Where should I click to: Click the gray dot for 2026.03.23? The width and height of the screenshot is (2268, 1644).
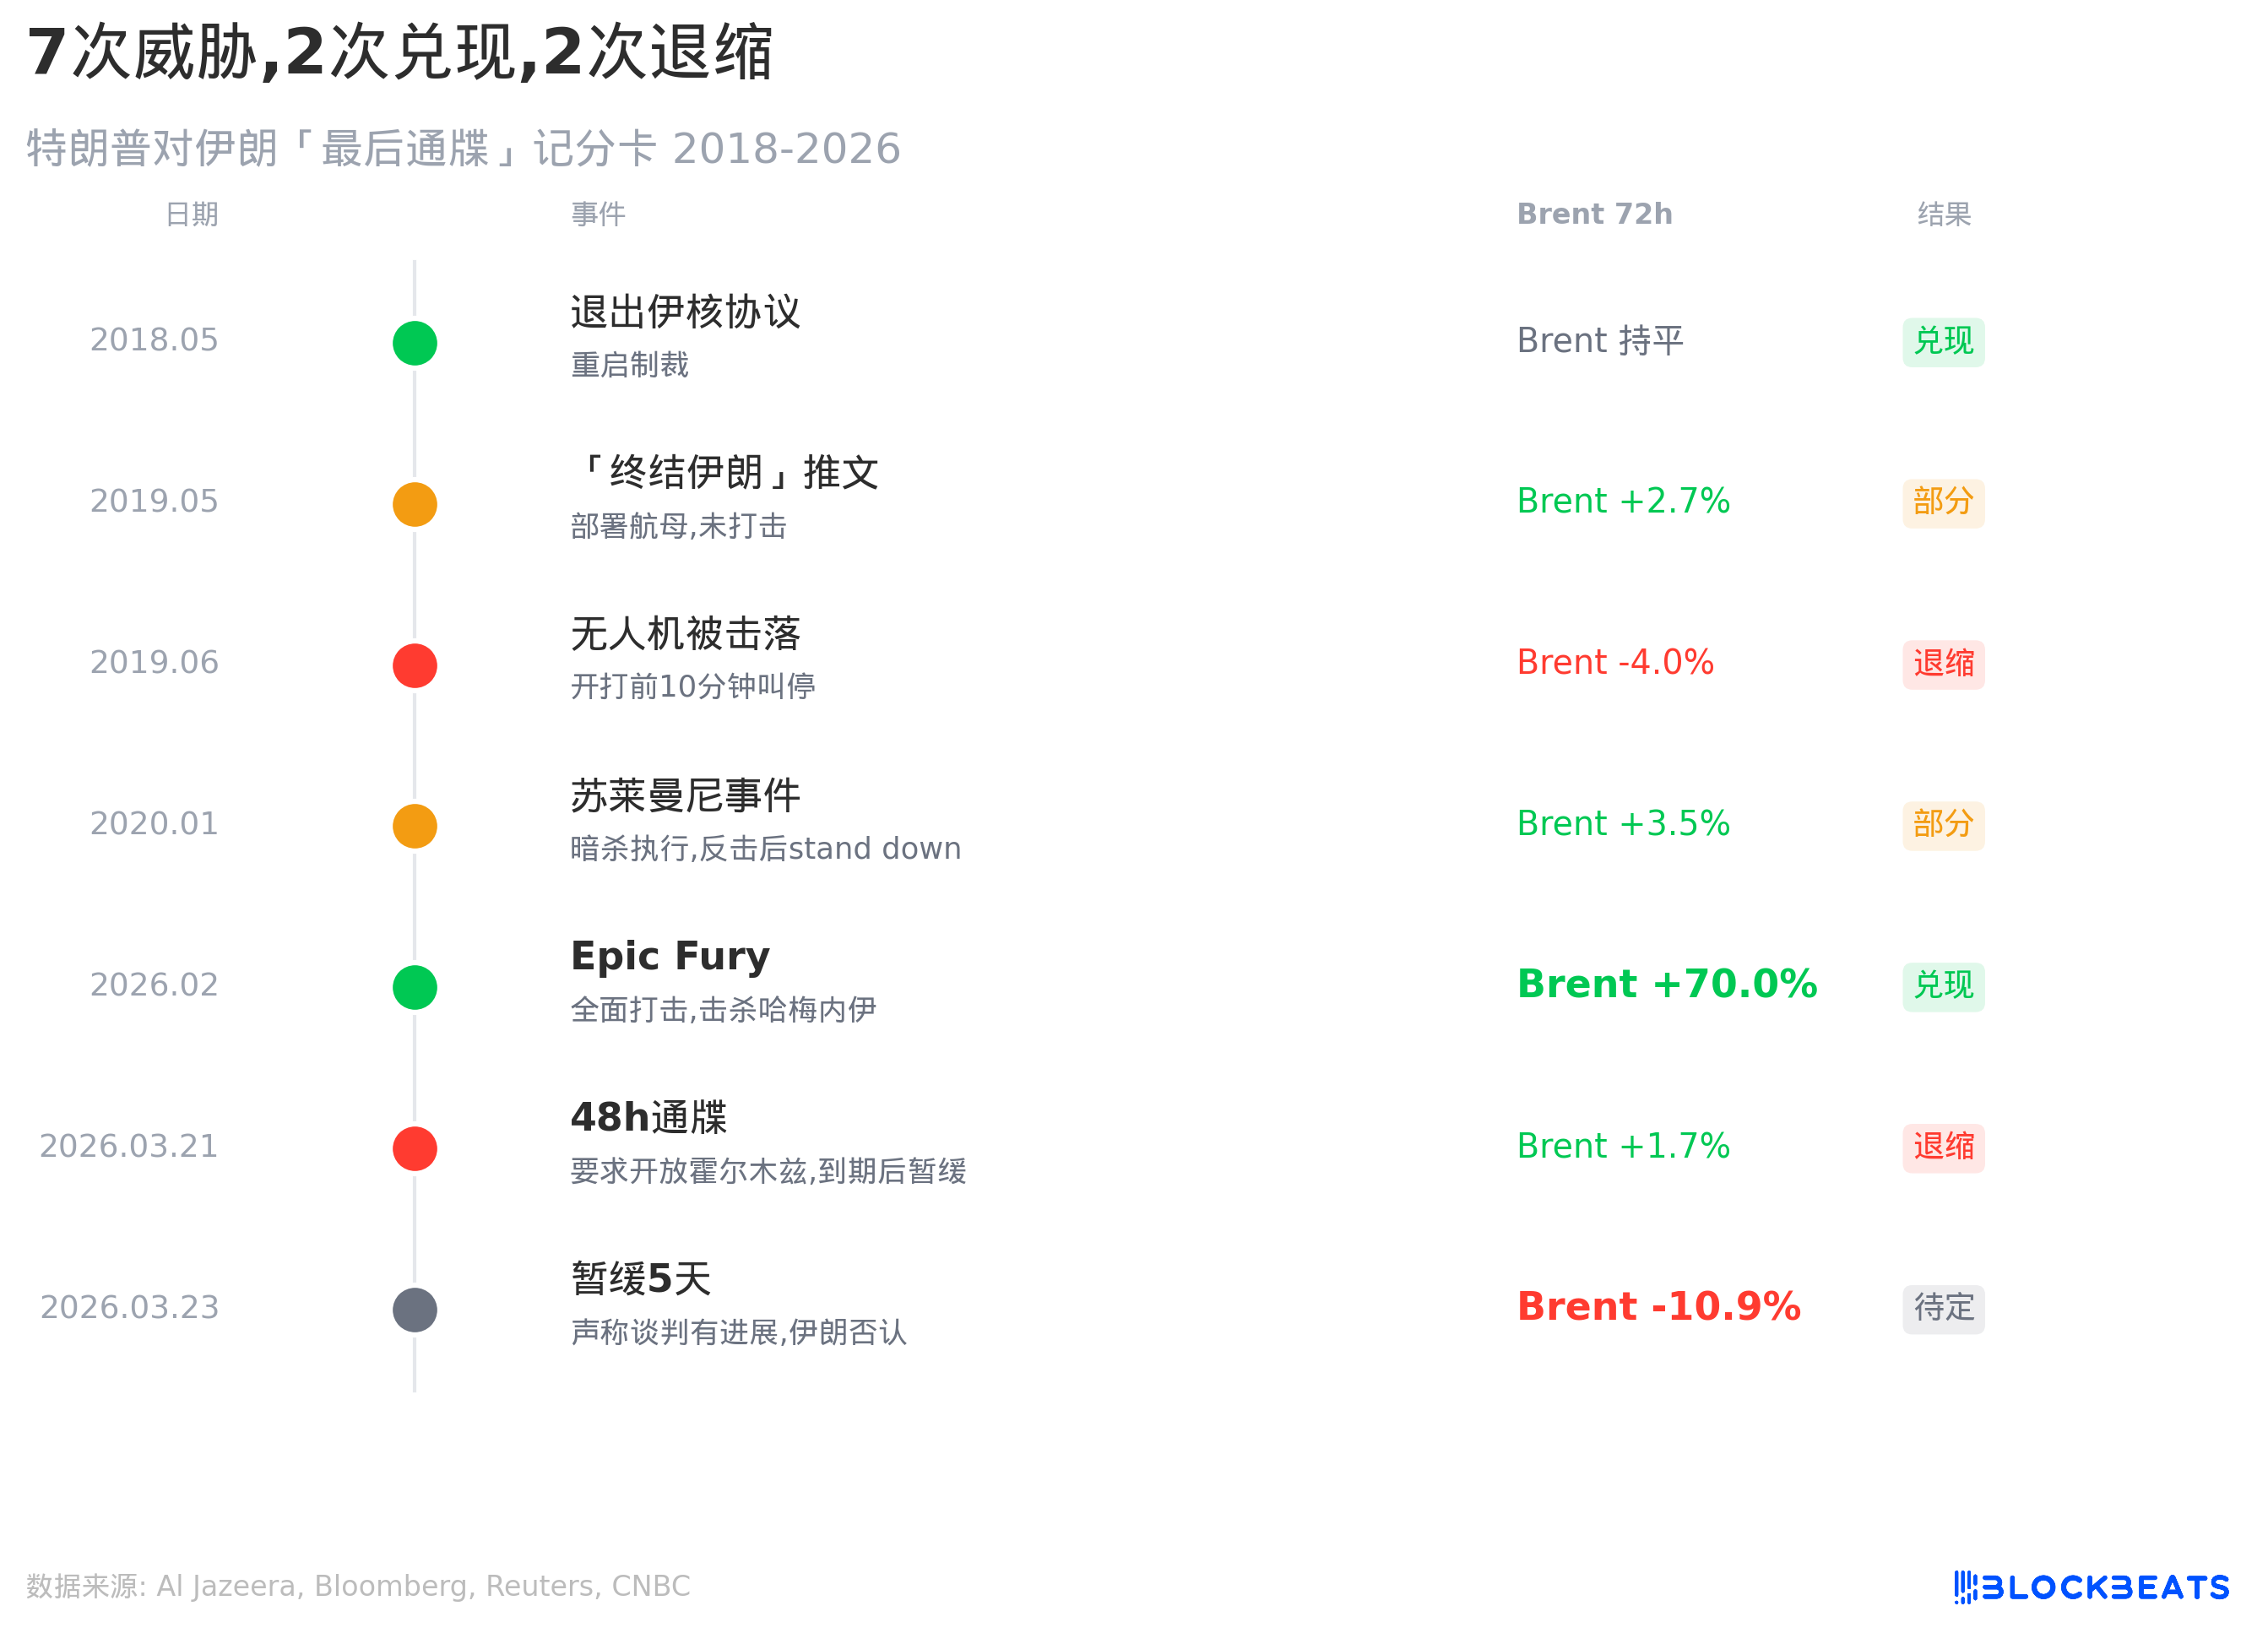click(x=415, y=1309)
